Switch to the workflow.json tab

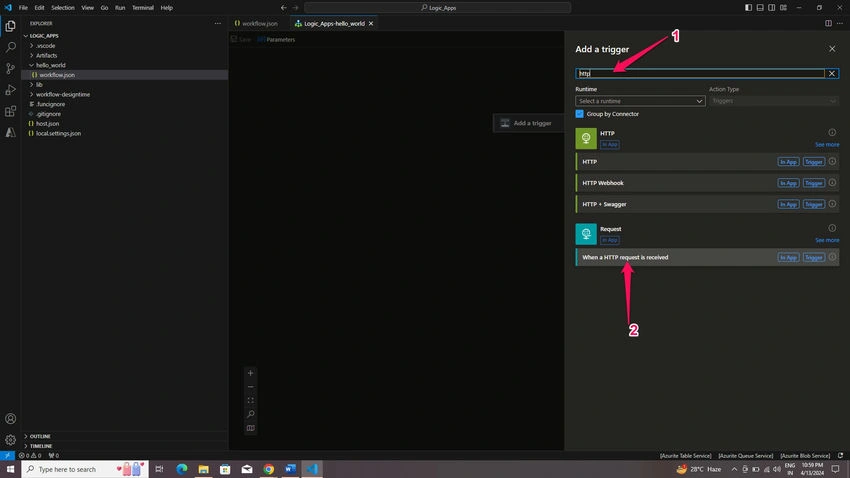pyautogui.click(x=256, y=23)
